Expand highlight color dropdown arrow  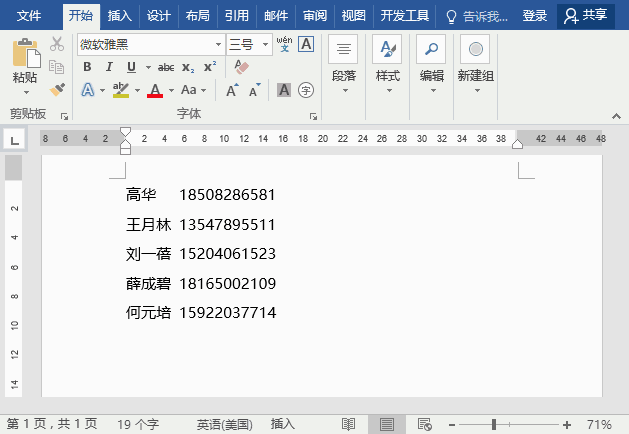[137, 90]
